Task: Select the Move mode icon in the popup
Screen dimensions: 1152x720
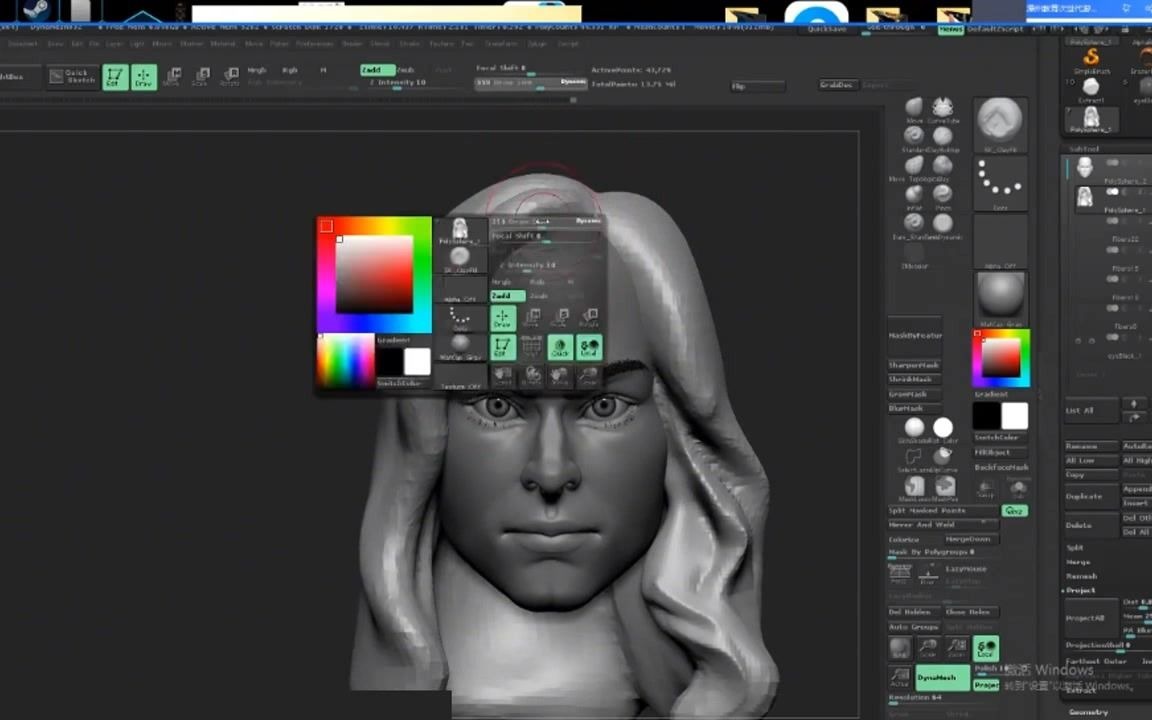Action: click(533, 317)
